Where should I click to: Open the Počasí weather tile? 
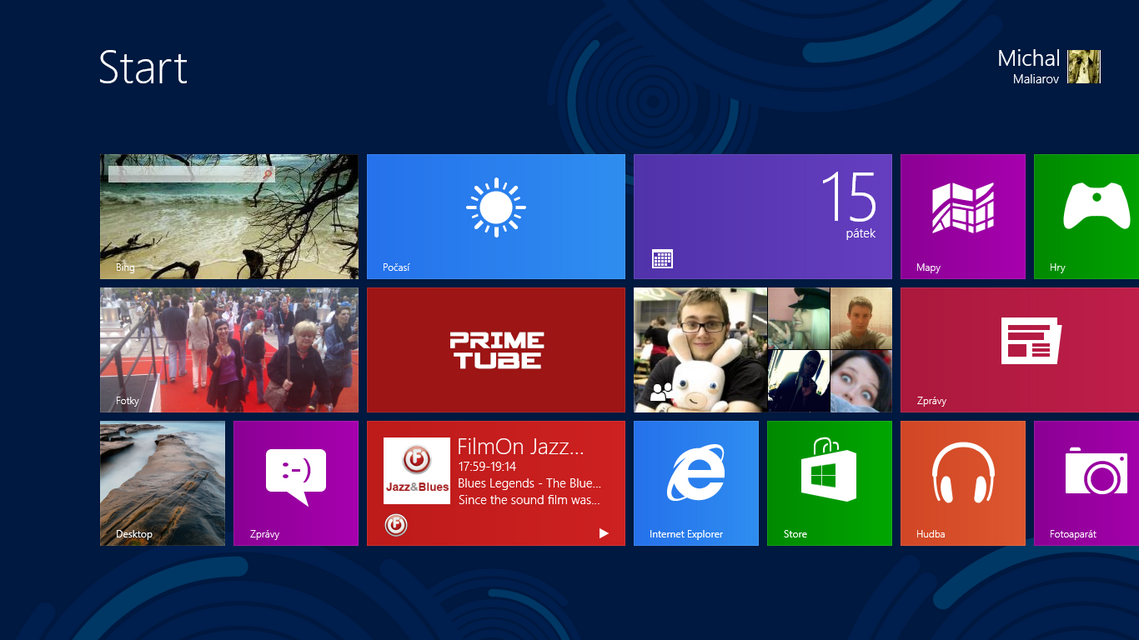[x=496, y=216]
